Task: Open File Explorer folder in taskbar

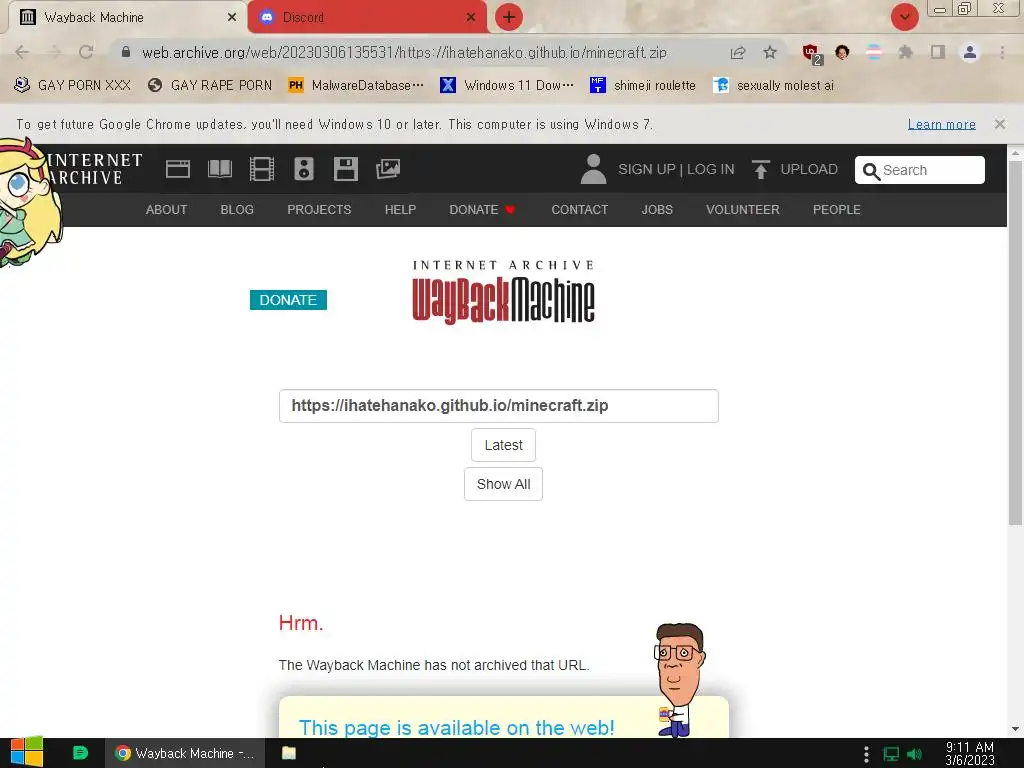Action: pyautogui.click(x=289, y=753)
